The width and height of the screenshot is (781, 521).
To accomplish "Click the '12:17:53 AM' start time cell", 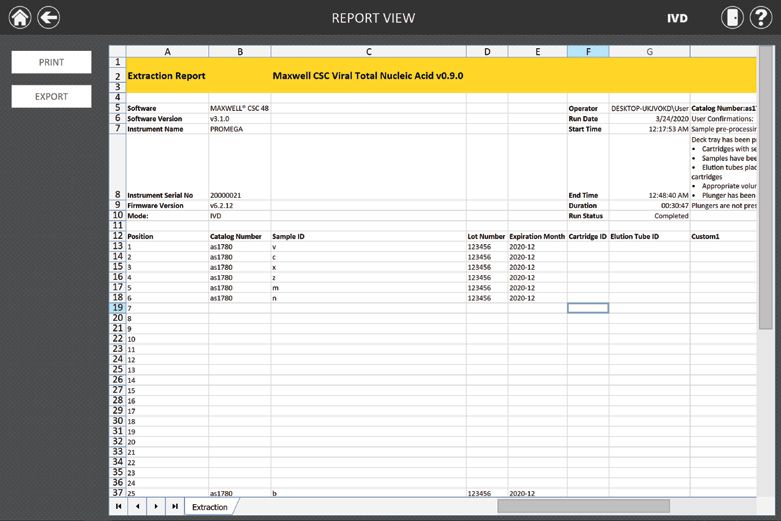I will [x=650, y=129].
